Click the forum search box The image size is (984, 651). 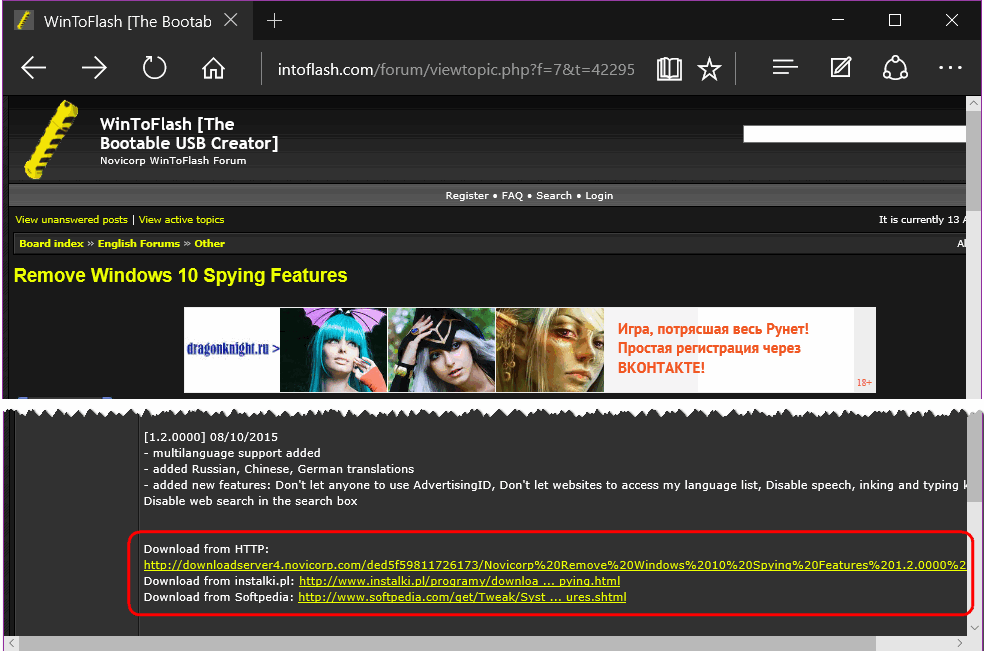point(854,134)
